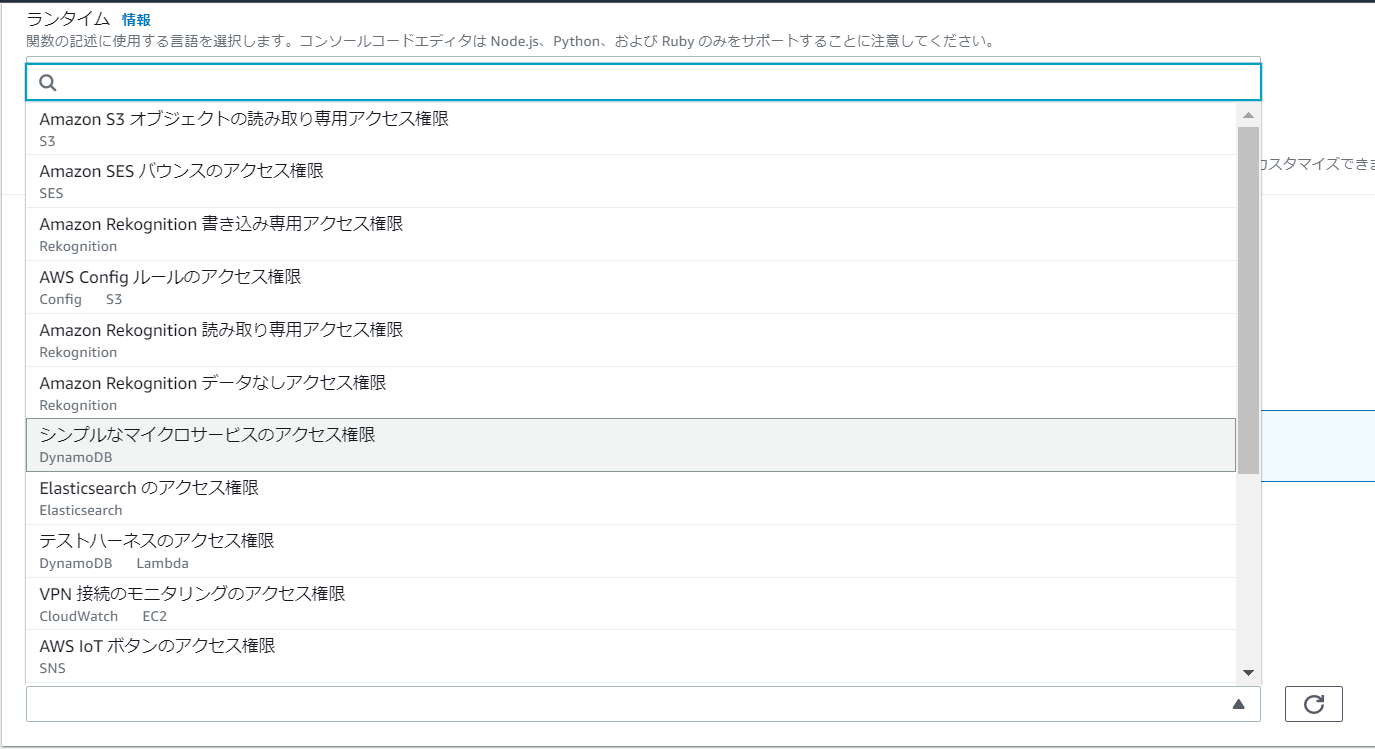Click the search magnifier icon
The height and width of the screenshot is (749, 1375).
pos(47,83)
